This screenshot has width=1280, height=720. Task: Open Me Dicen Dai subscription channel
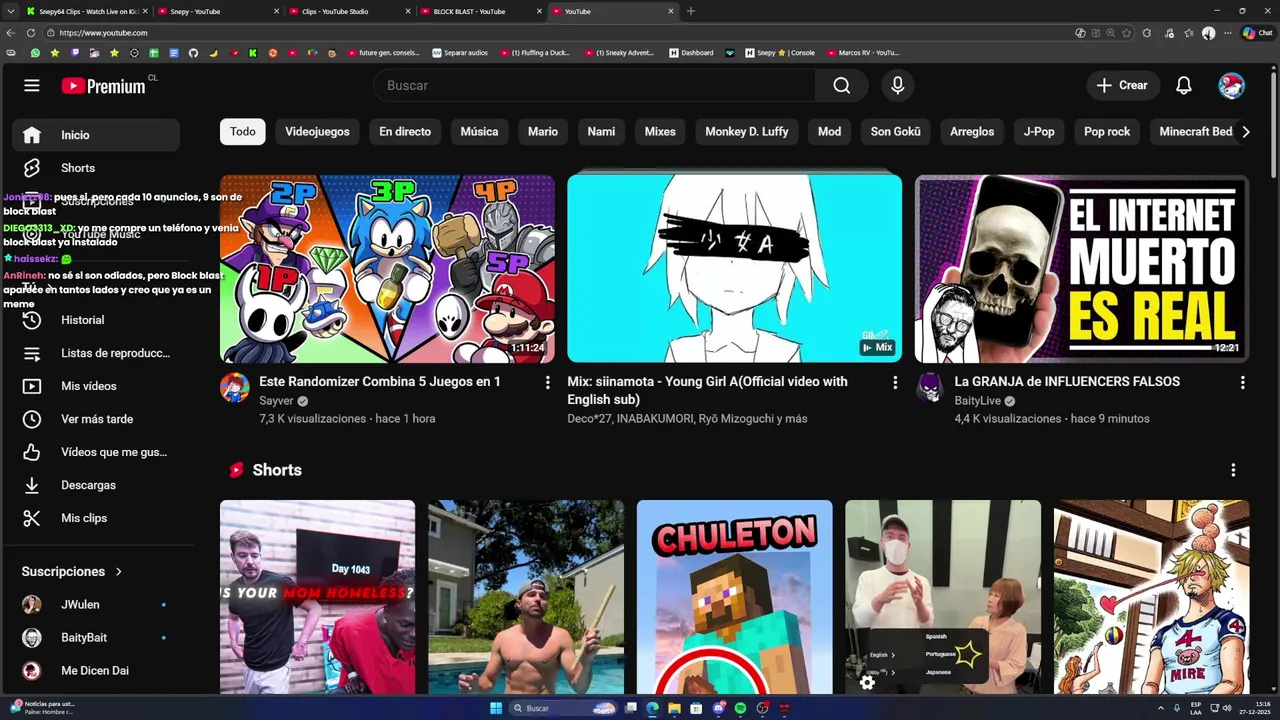pyautogui.click(x=96, y=671)
